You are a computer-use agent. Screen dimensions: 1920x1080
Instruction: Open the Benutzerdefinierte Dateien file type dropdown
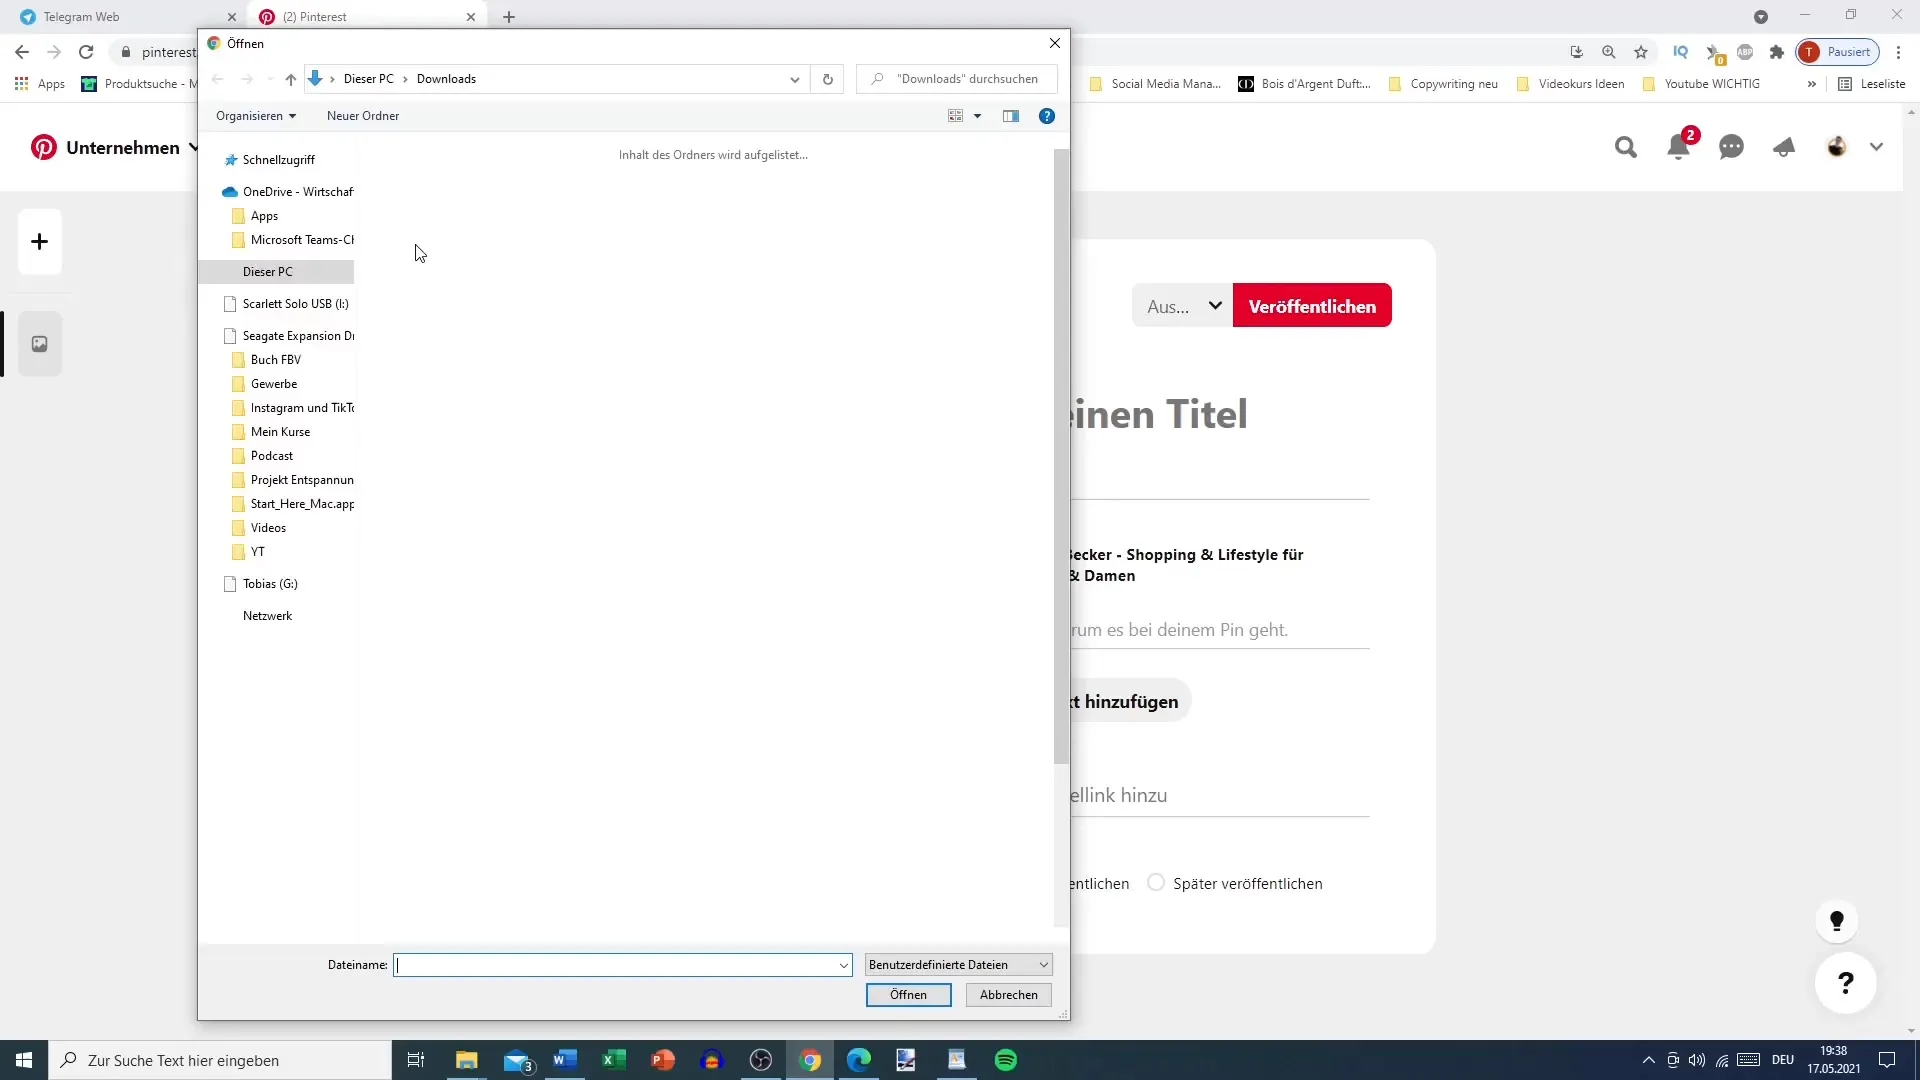[958, 965]
